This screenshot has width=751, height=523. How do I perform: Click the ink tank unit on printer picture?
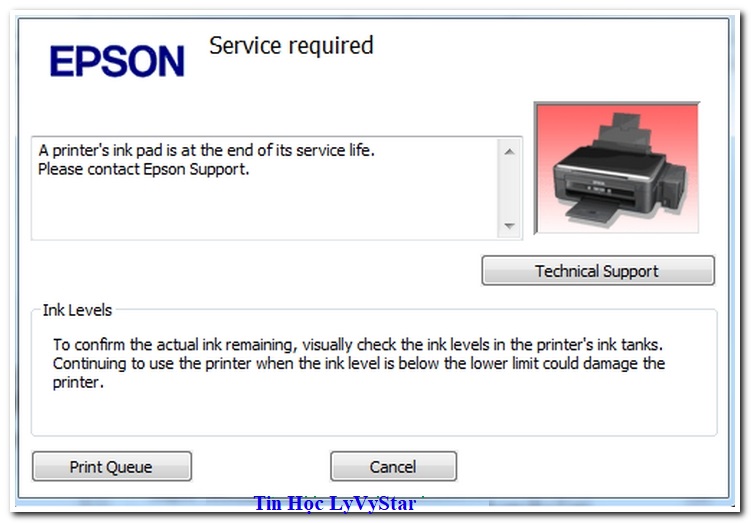[674, 185]
